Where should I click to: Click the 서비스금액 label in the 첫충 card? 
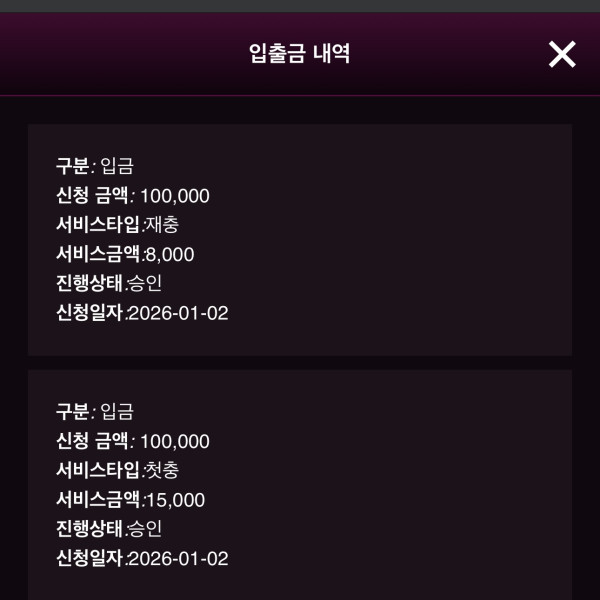[x=98, y=499]
